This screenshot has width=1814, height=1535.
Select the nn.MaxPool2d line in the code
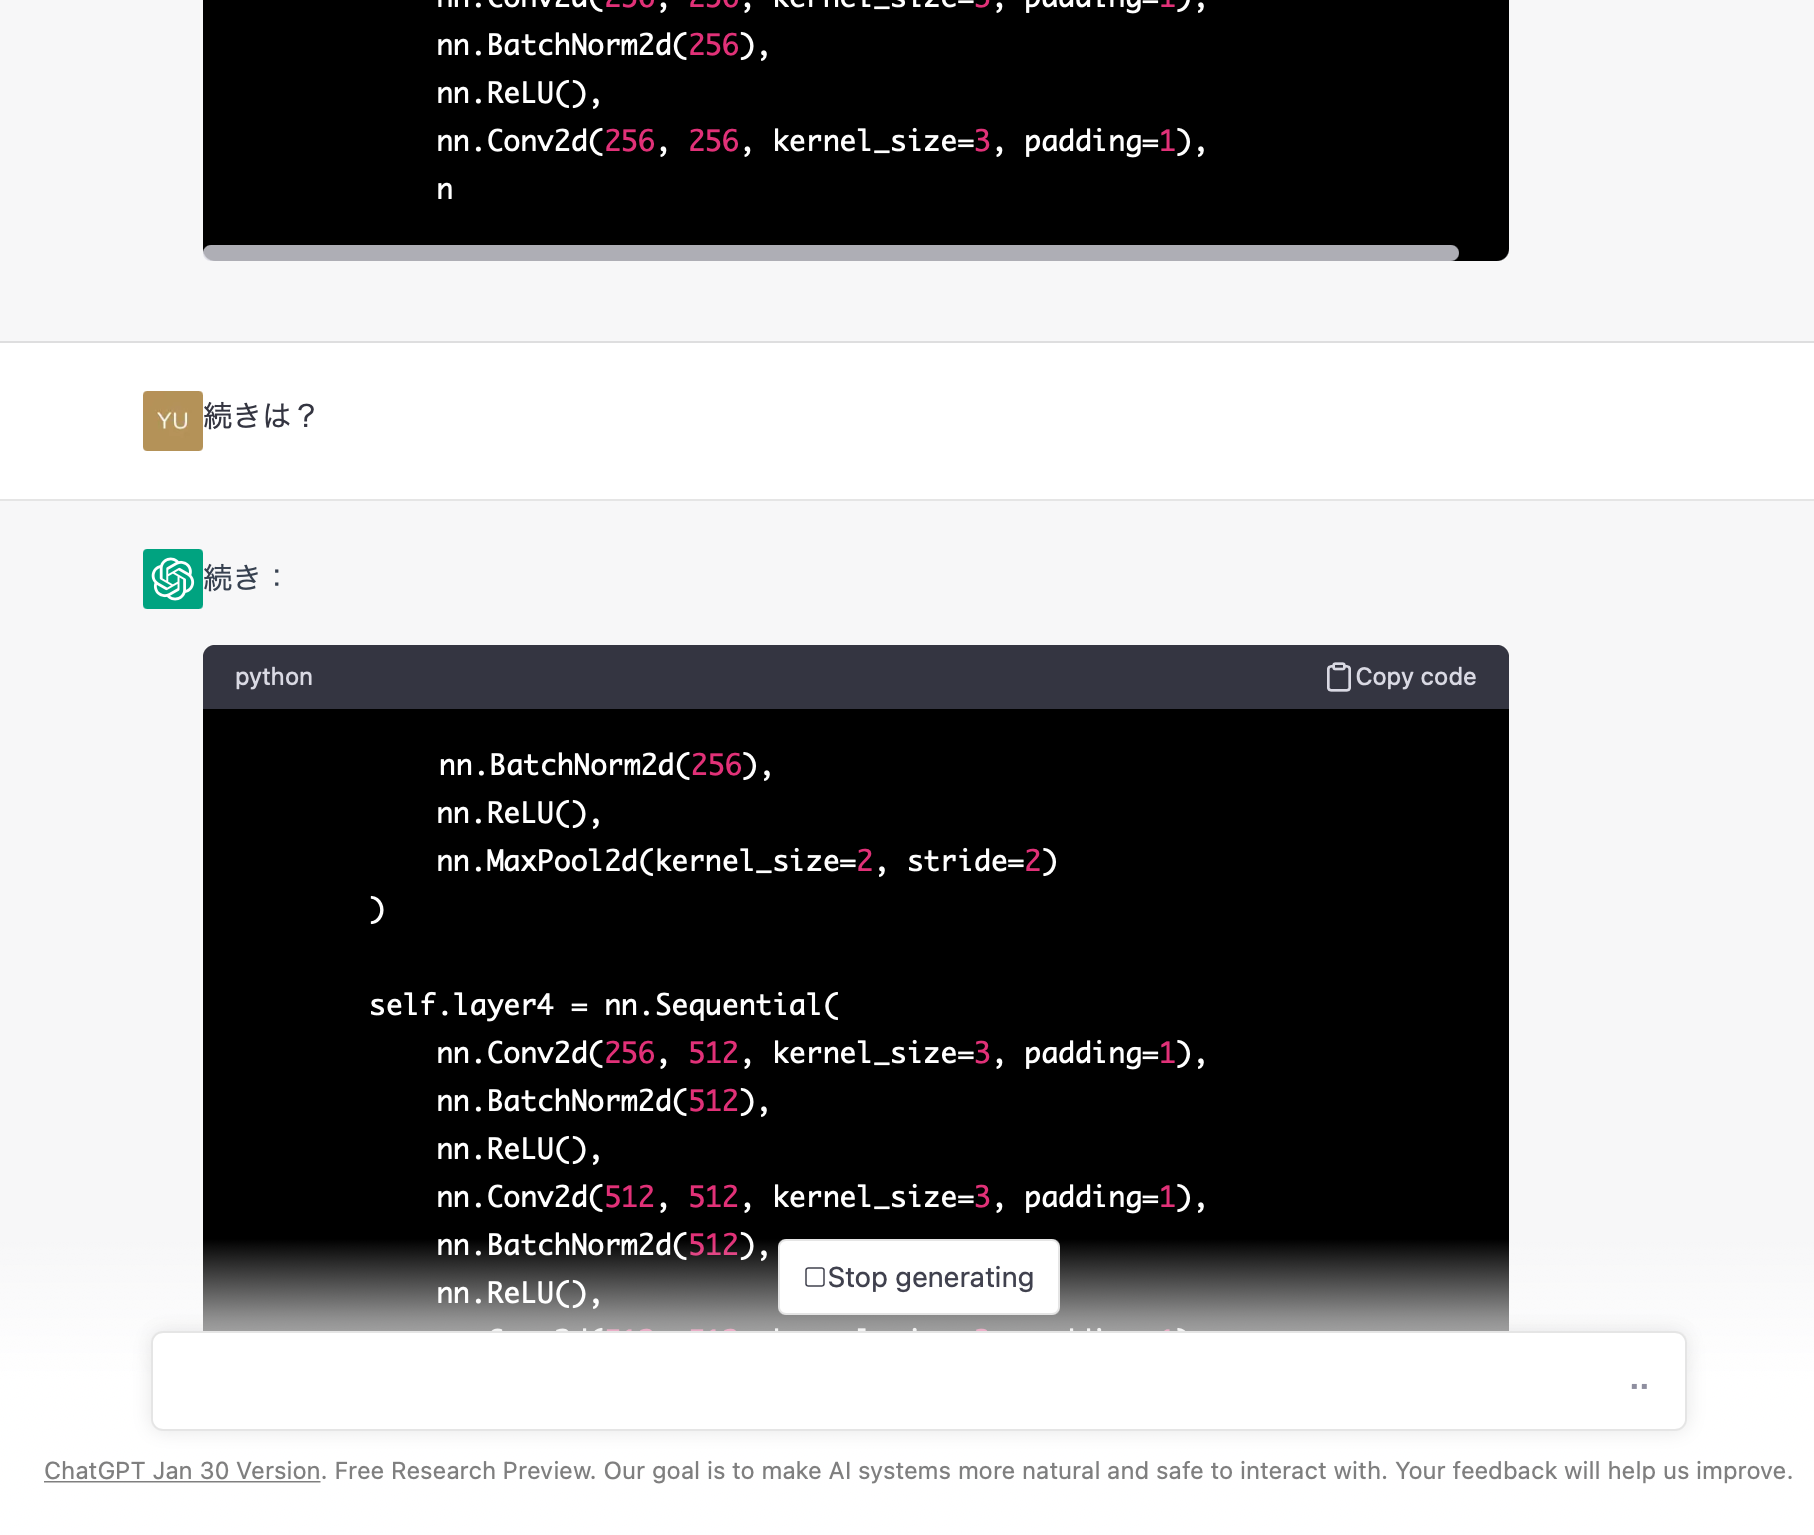pos(746,860)
